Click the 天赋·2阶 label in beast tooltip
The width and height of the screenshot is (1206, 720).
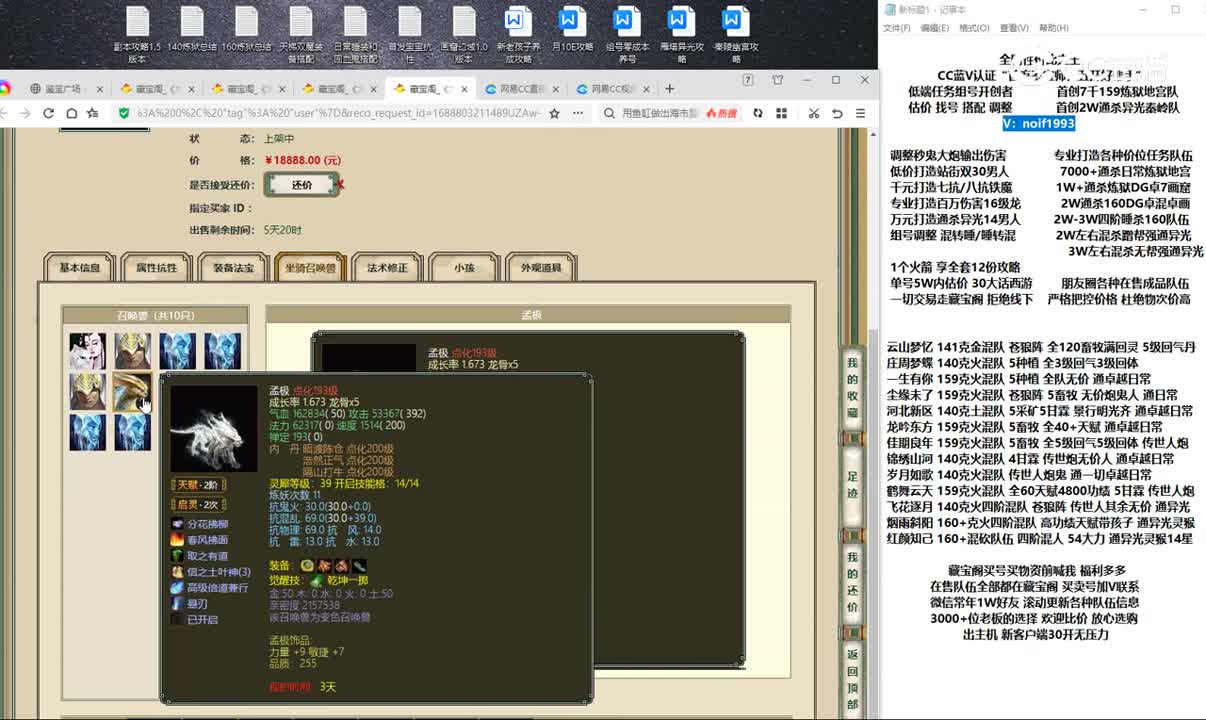[197, 485]
